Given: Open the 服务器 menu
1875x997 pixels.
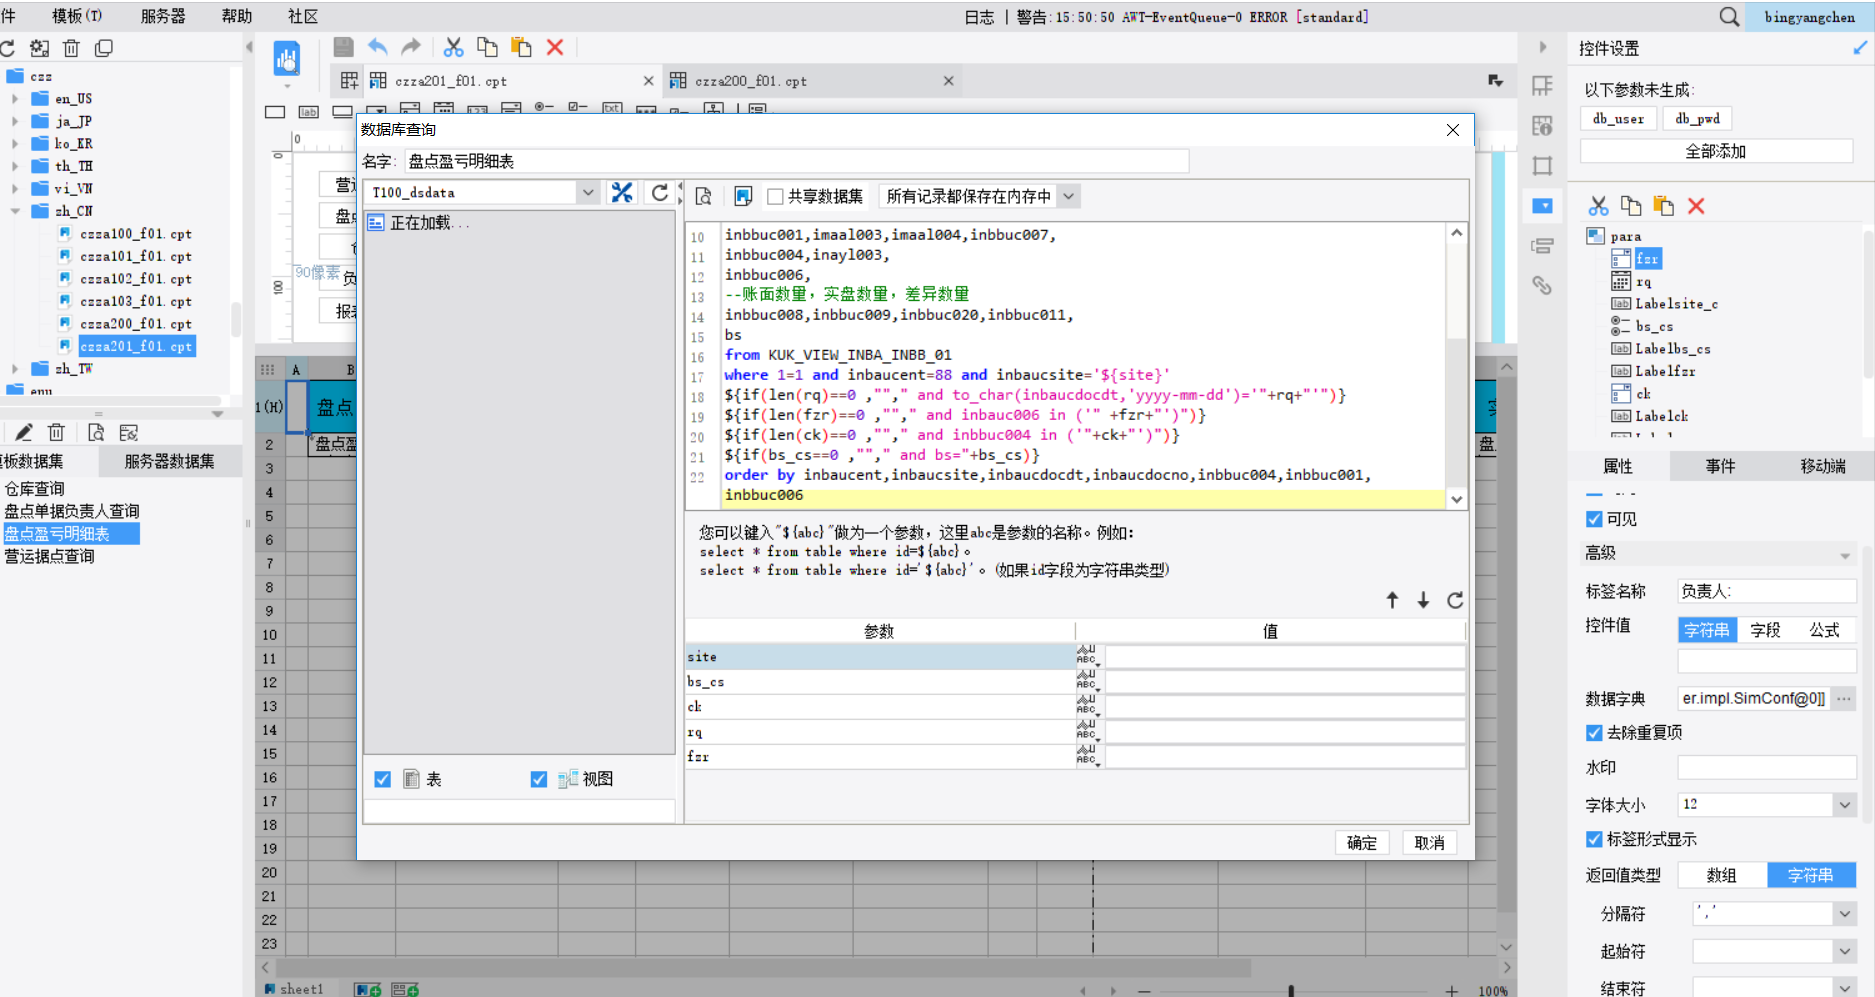Looking at the screenshot, I should pos(163,16).
